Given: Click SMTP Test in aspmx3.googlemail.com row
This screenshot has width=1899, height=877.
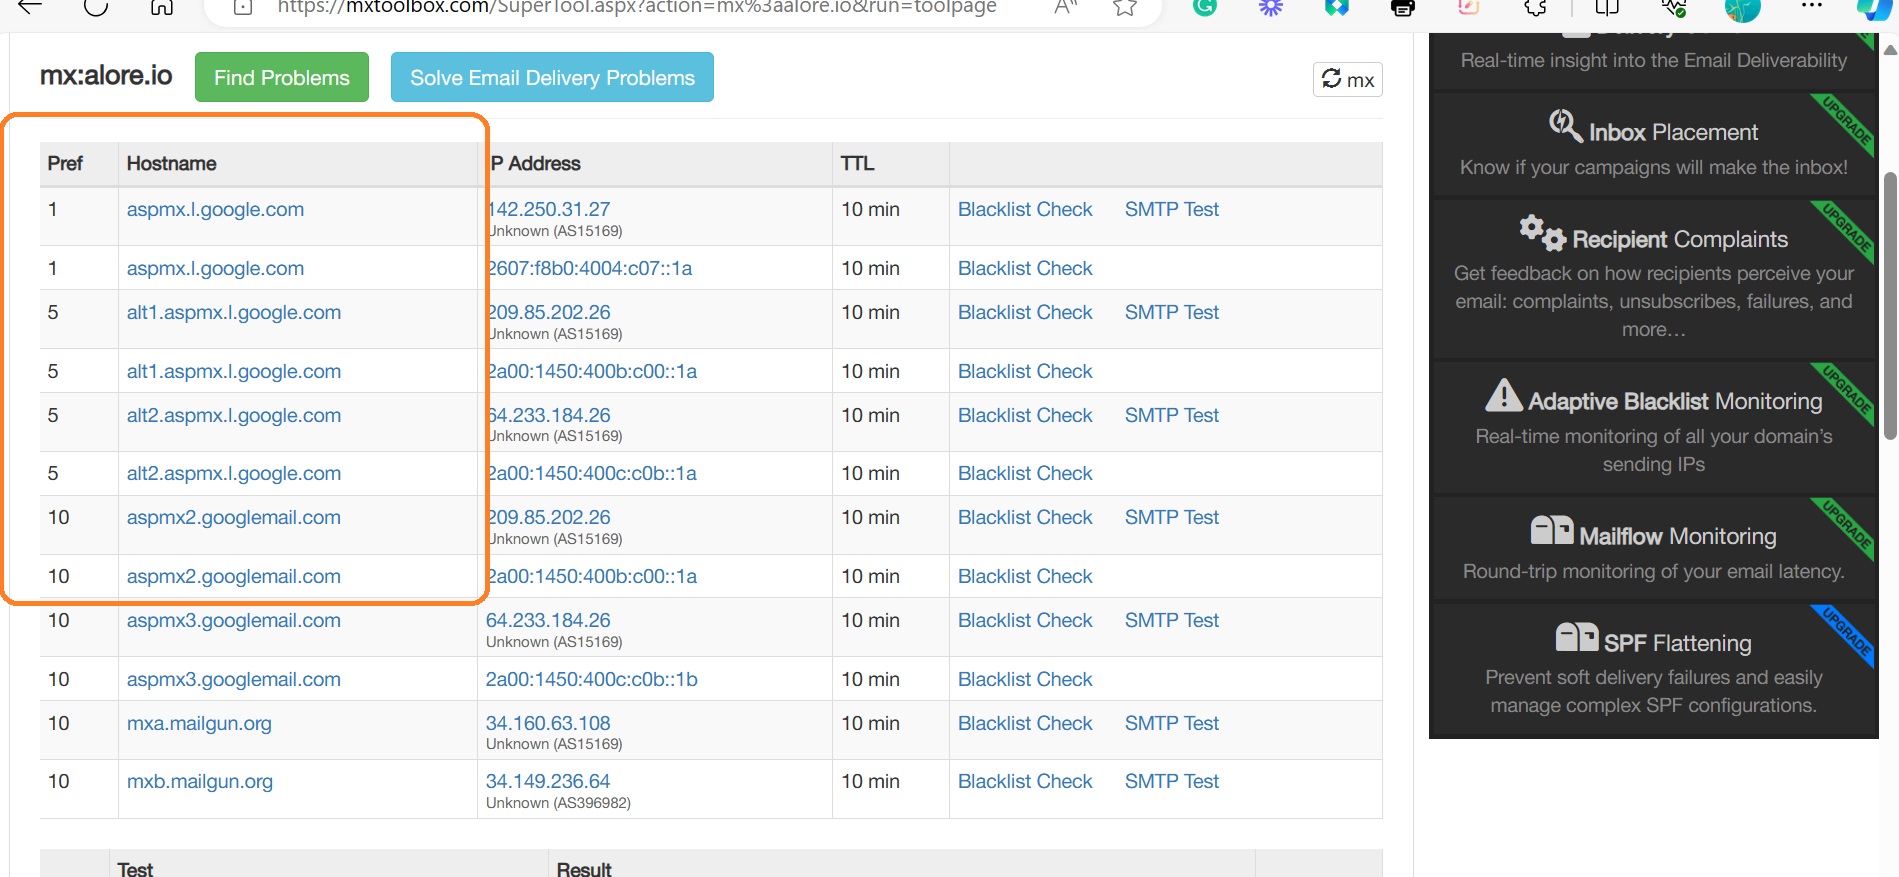Looking at the screenshot, I should (x=1172, y=620).
